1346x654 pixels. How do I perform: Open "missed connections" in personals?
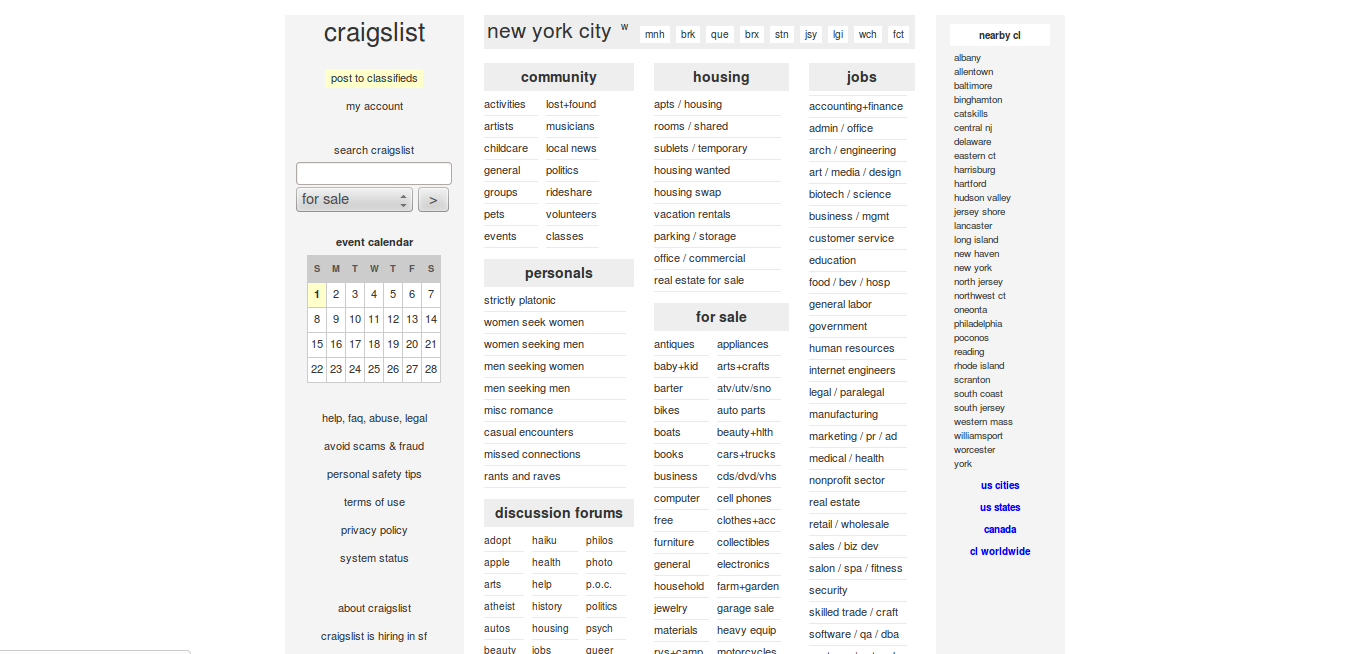(x=532, y=454)
